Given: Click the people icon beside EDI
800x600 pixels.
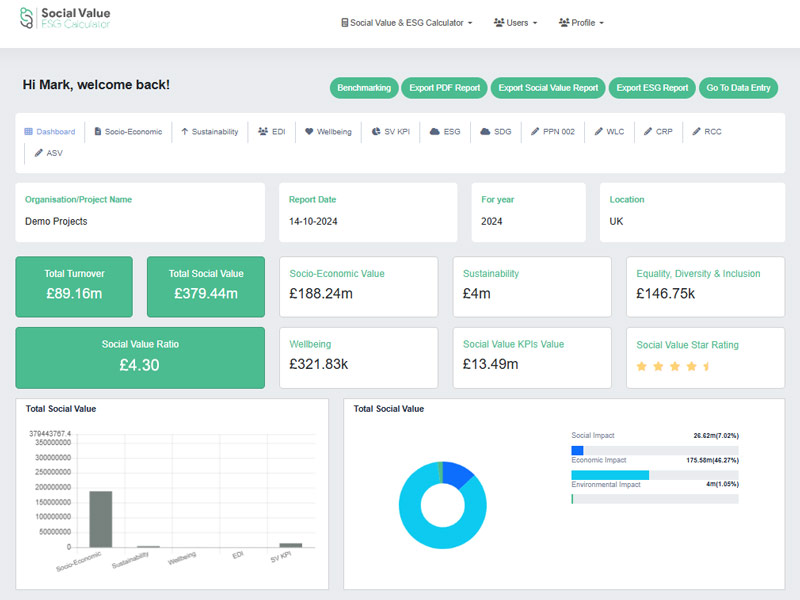Looking at the screenshot, I should tap(263, 132).
